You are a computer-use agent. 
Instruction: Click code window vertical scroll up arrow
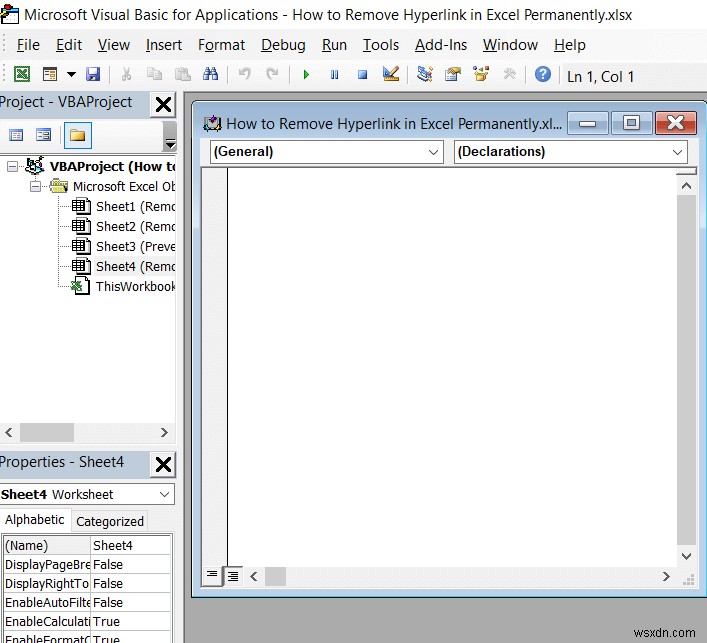point(686,185)
